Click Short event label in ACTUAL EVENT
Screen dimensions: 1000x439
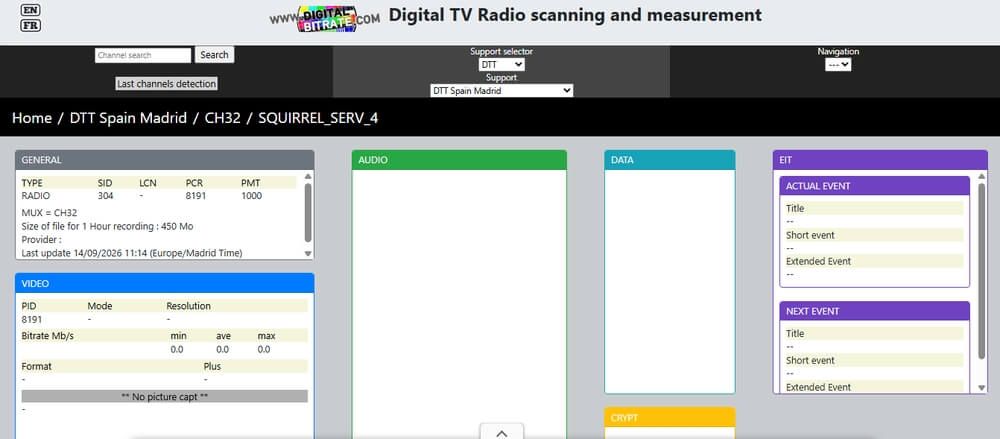(x=810, y=235)
